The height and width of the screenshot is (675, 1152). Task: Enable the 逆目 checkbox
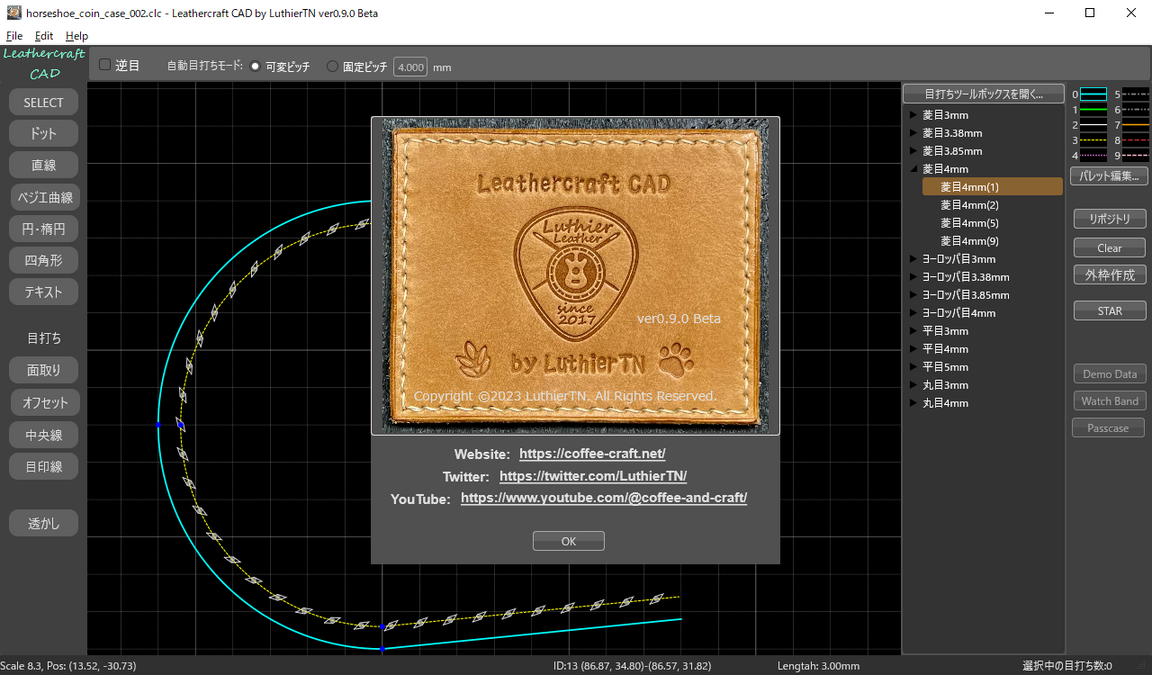[x=105, y=65]
